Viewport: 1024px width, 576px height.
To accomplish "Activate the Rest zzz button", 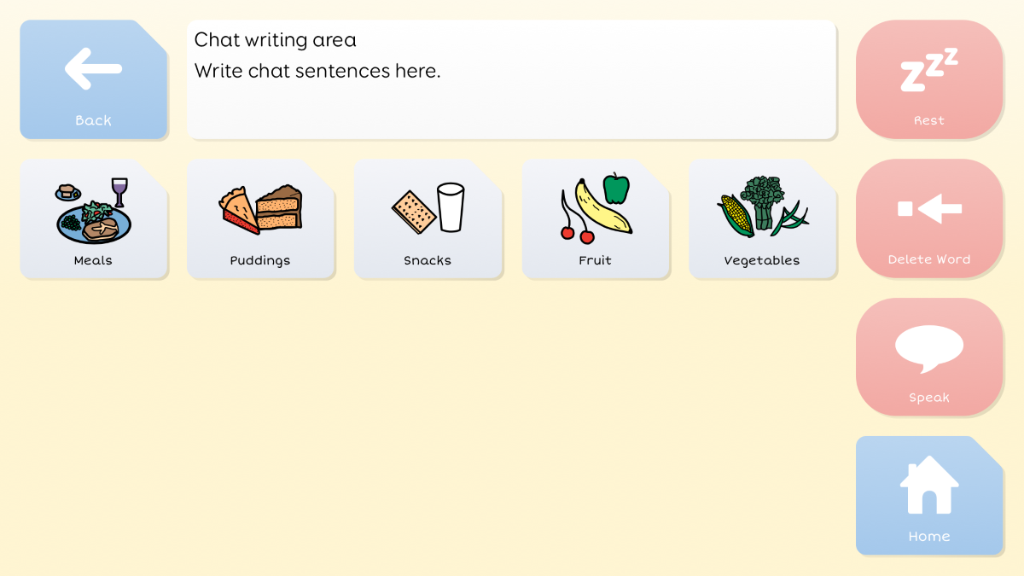I will (x=929, y=79).
